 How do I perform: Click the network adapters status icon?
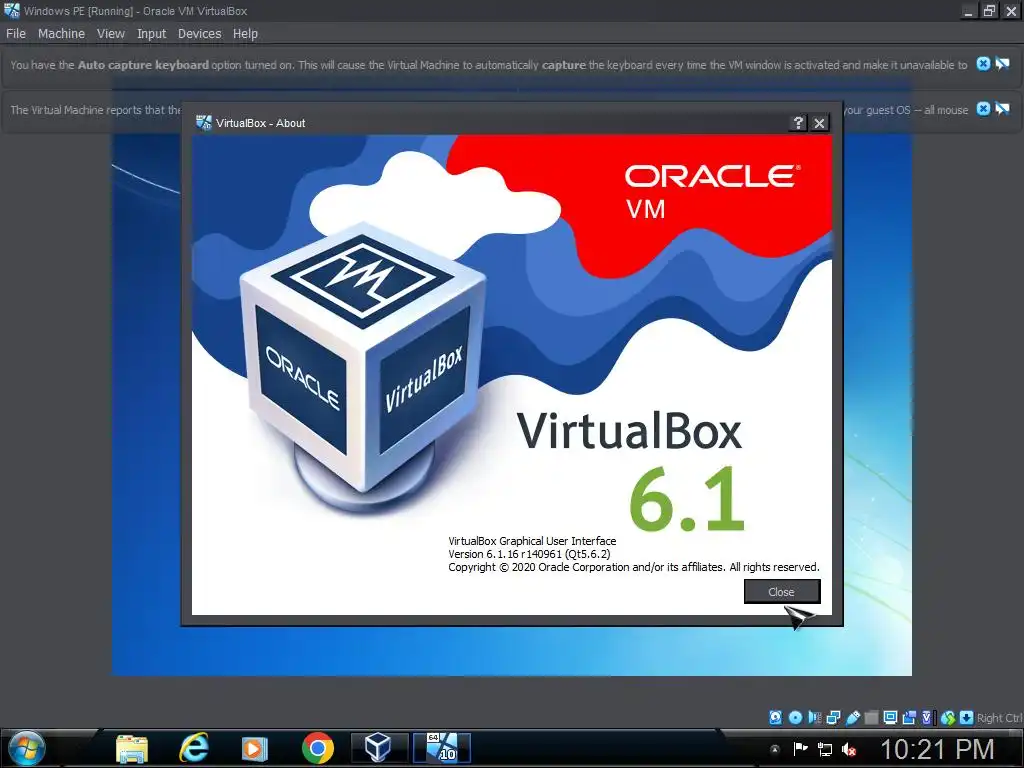pos(833,718)
